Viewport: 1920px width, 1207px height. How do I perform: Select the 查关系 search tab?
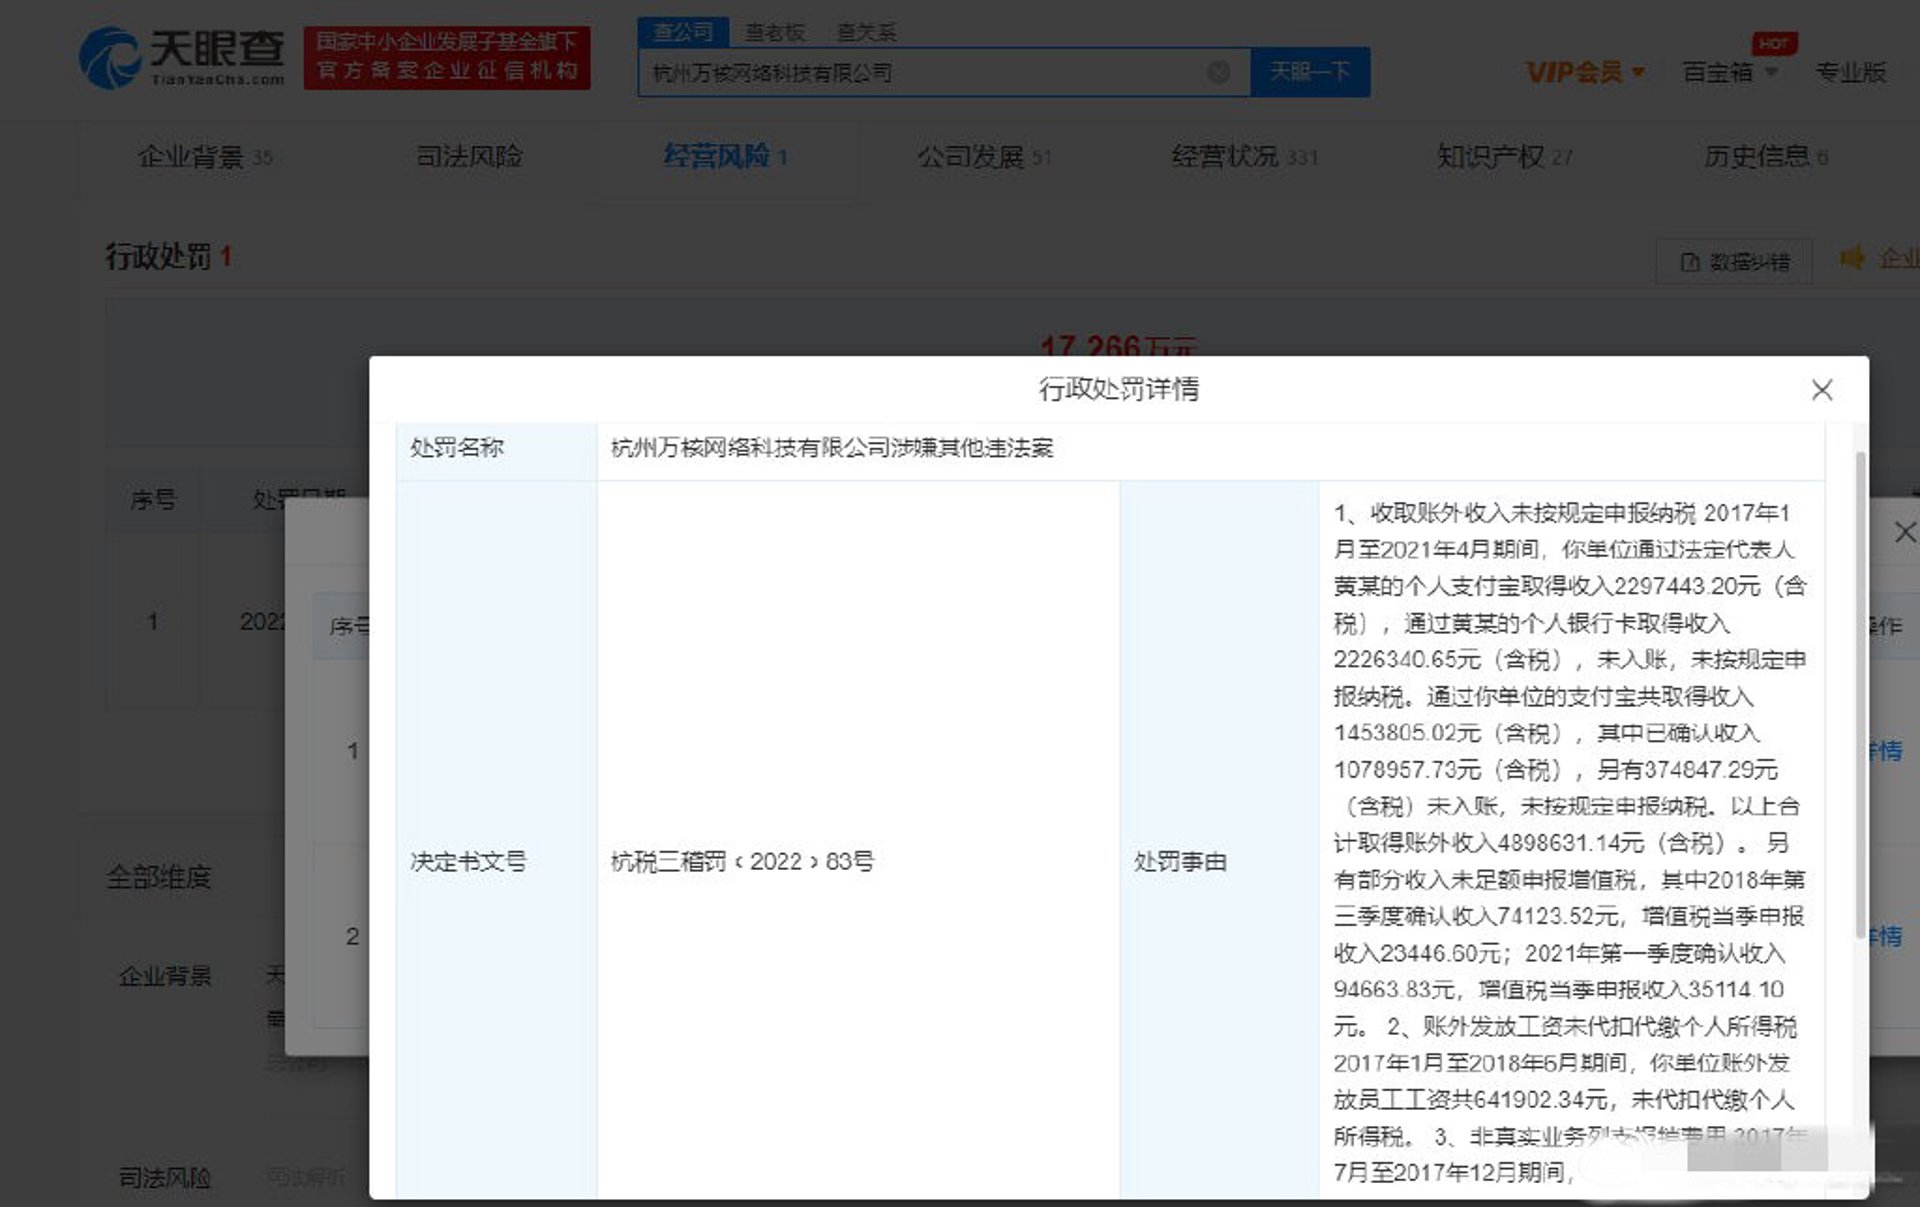tap(866, 32)
